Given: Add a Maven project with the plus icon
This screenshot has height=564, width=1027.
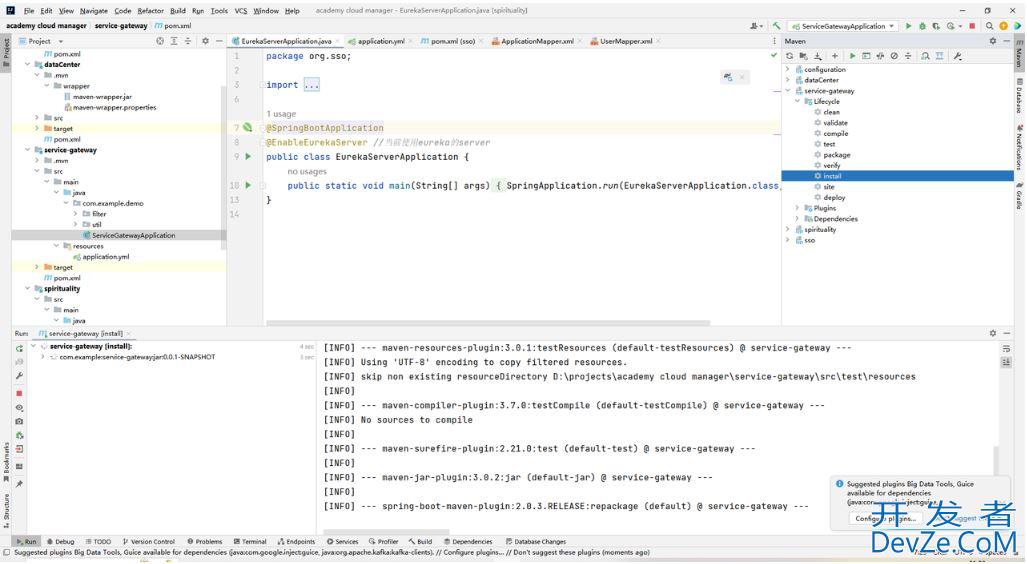Looking at the screenshot, I should (x=834, y=56).
